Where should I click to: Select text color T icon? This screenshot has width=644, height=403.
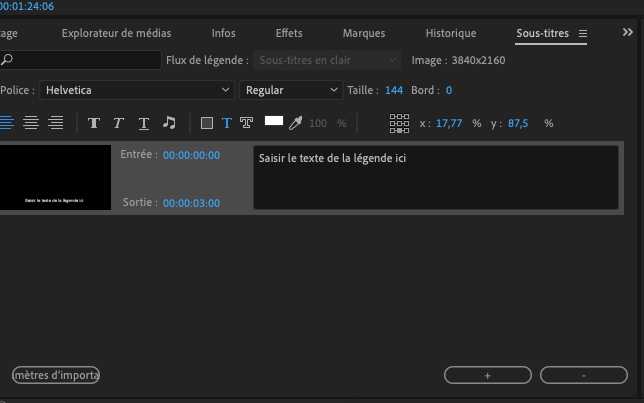227,123
